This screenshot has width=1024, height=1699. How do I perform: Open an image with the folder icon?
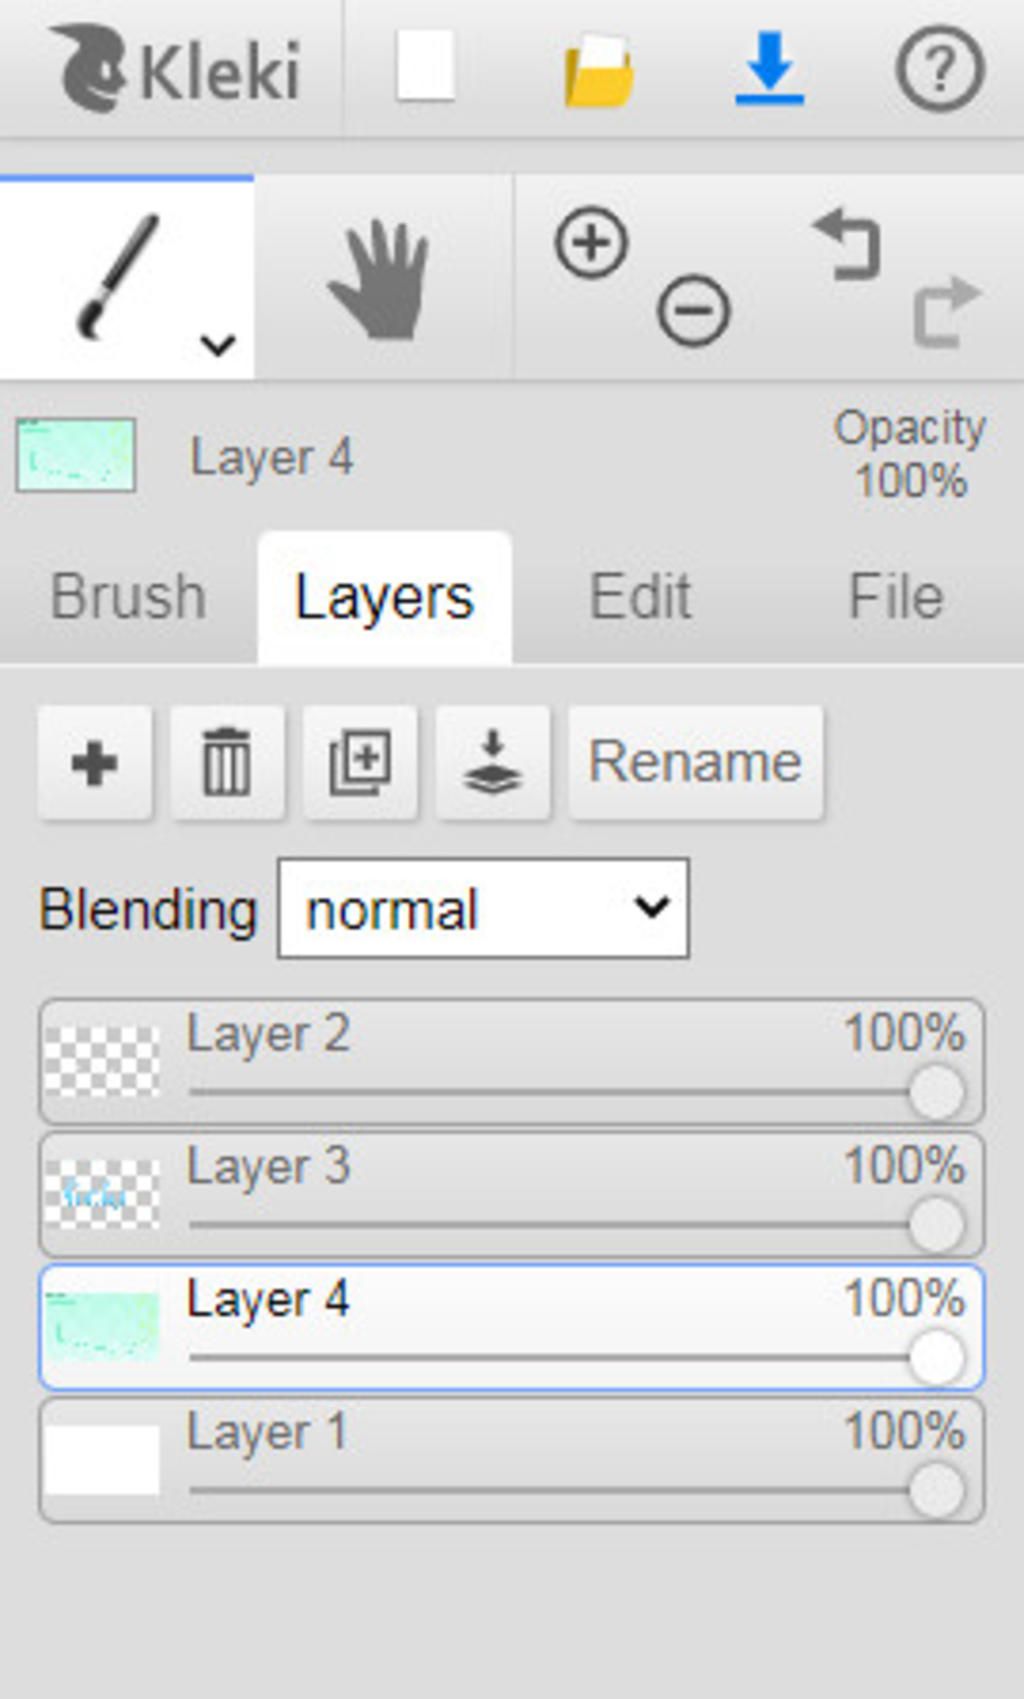[598, 70]
